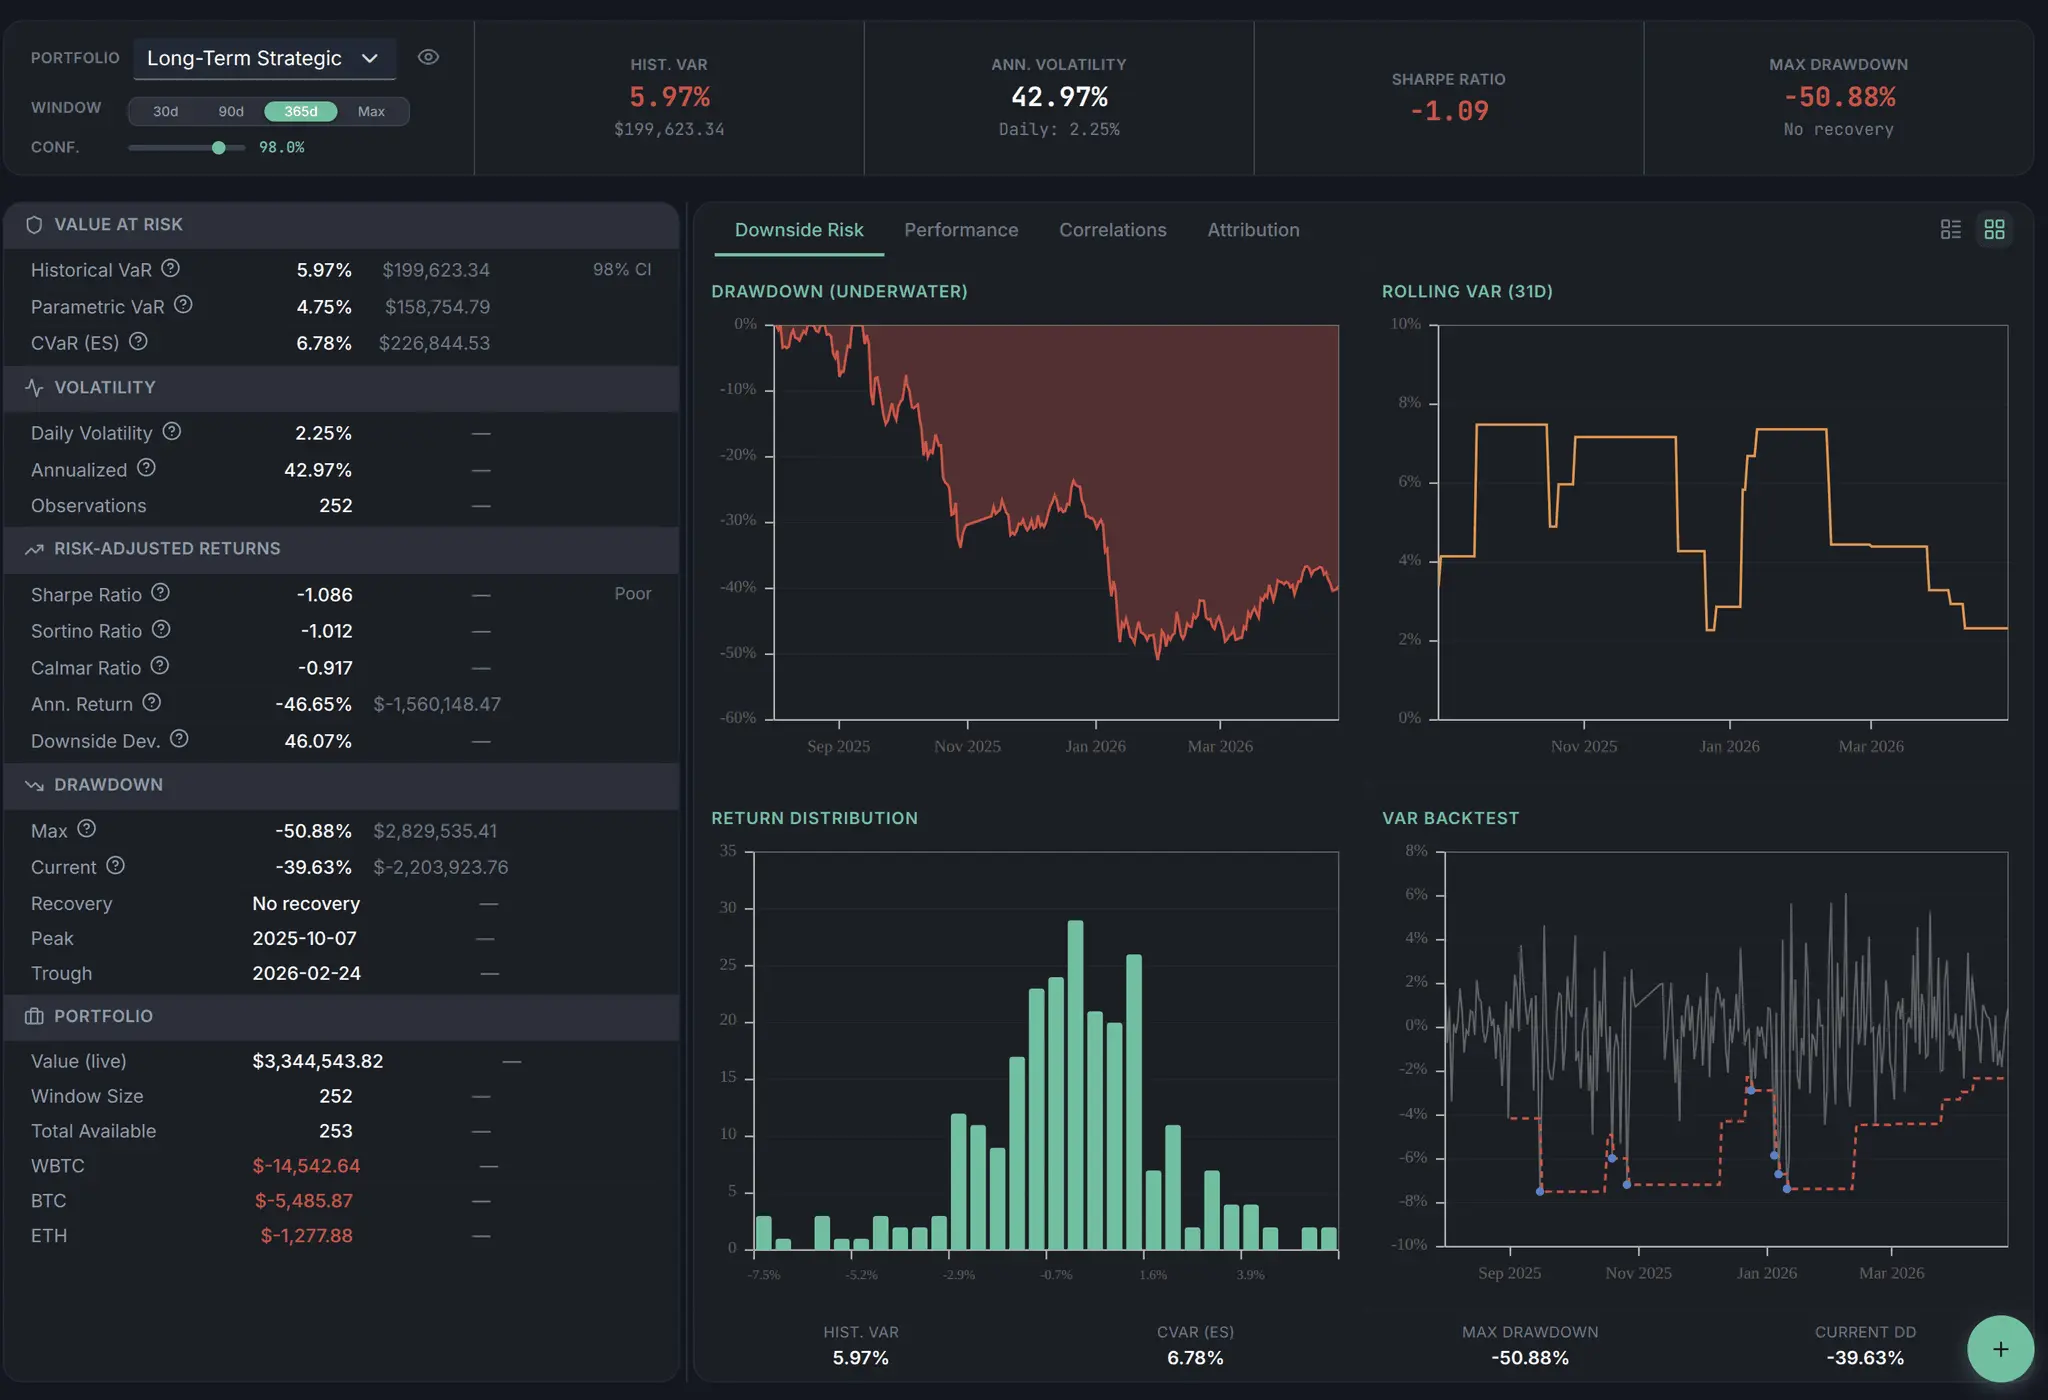Screen dimensions: 2048x1400
Task: Switch charts to list layout view
Action: 1950,230
